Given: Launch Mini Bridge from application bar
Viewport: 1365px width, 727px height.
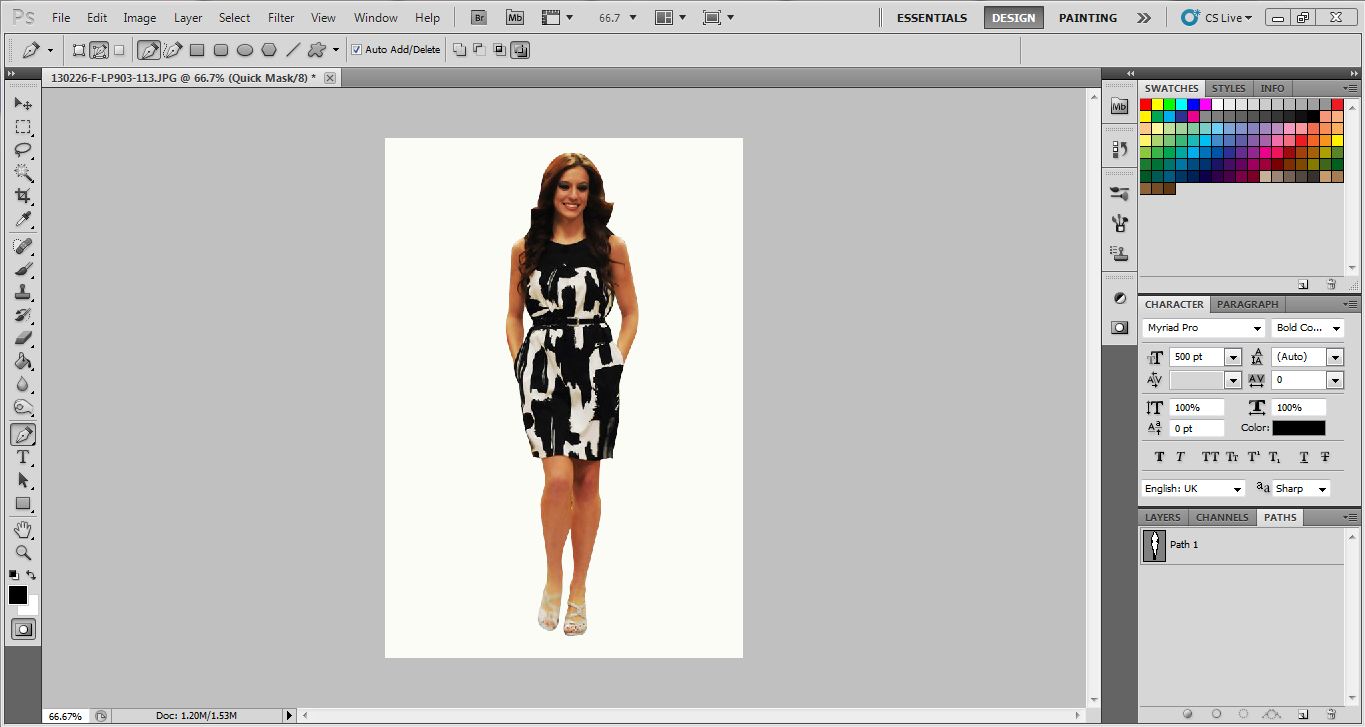Looking at the screenshot, I should point(515,18).
